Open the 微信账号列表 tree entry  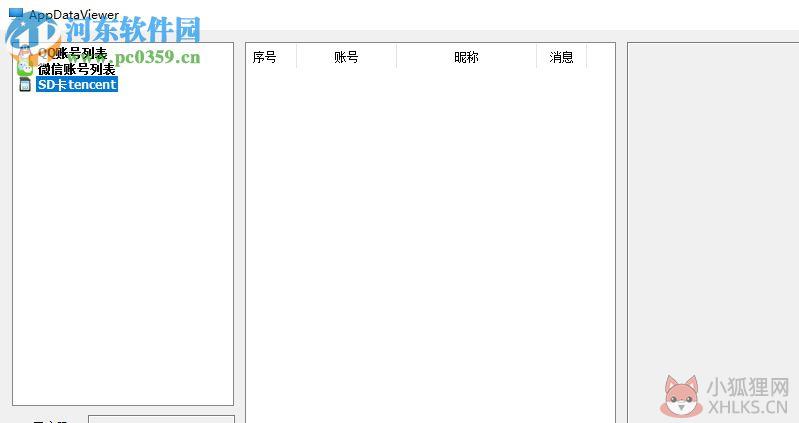tap(76, 69)
